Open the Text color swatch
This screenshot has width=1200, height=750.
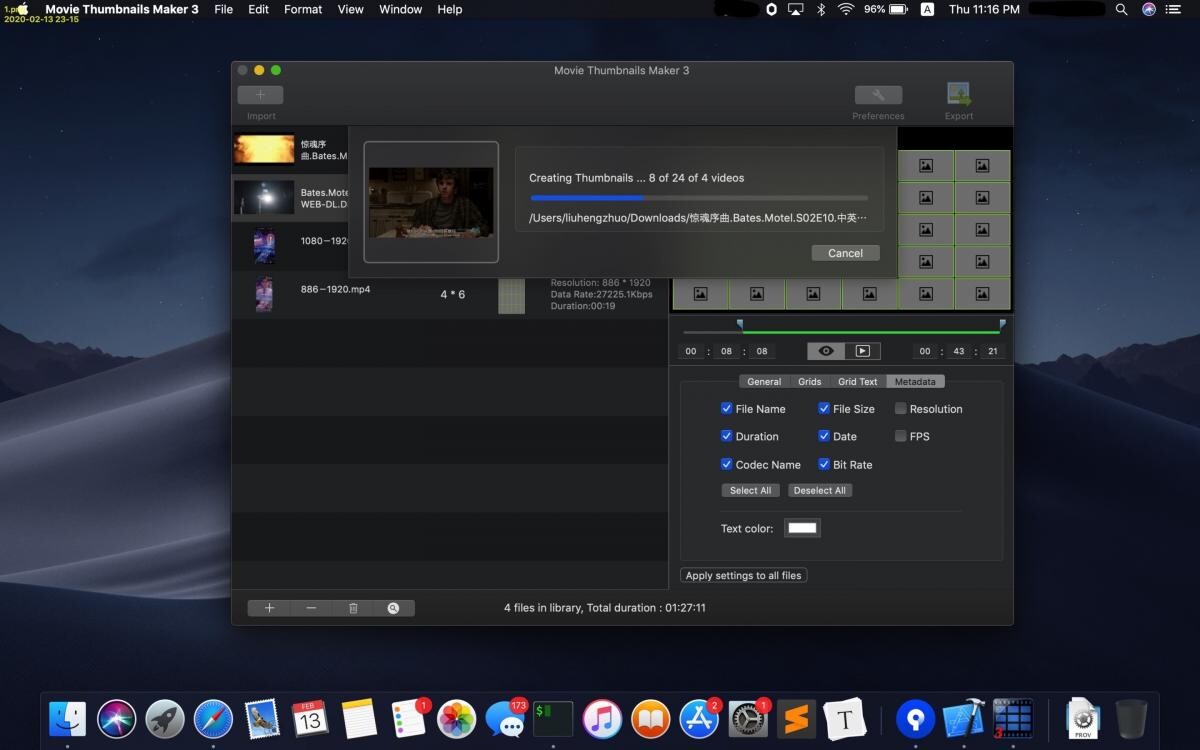[x=802, y=528]
